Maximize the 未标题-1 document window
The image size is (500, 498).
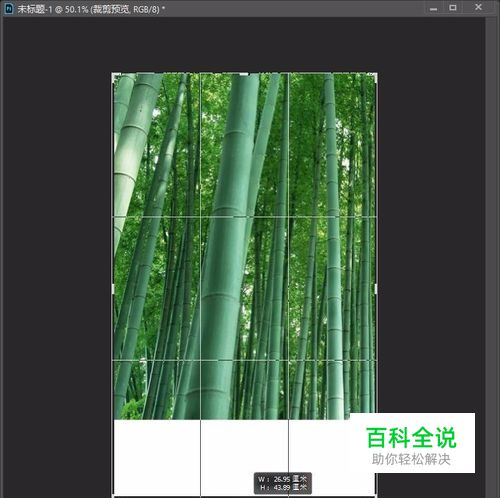[453, 8]
